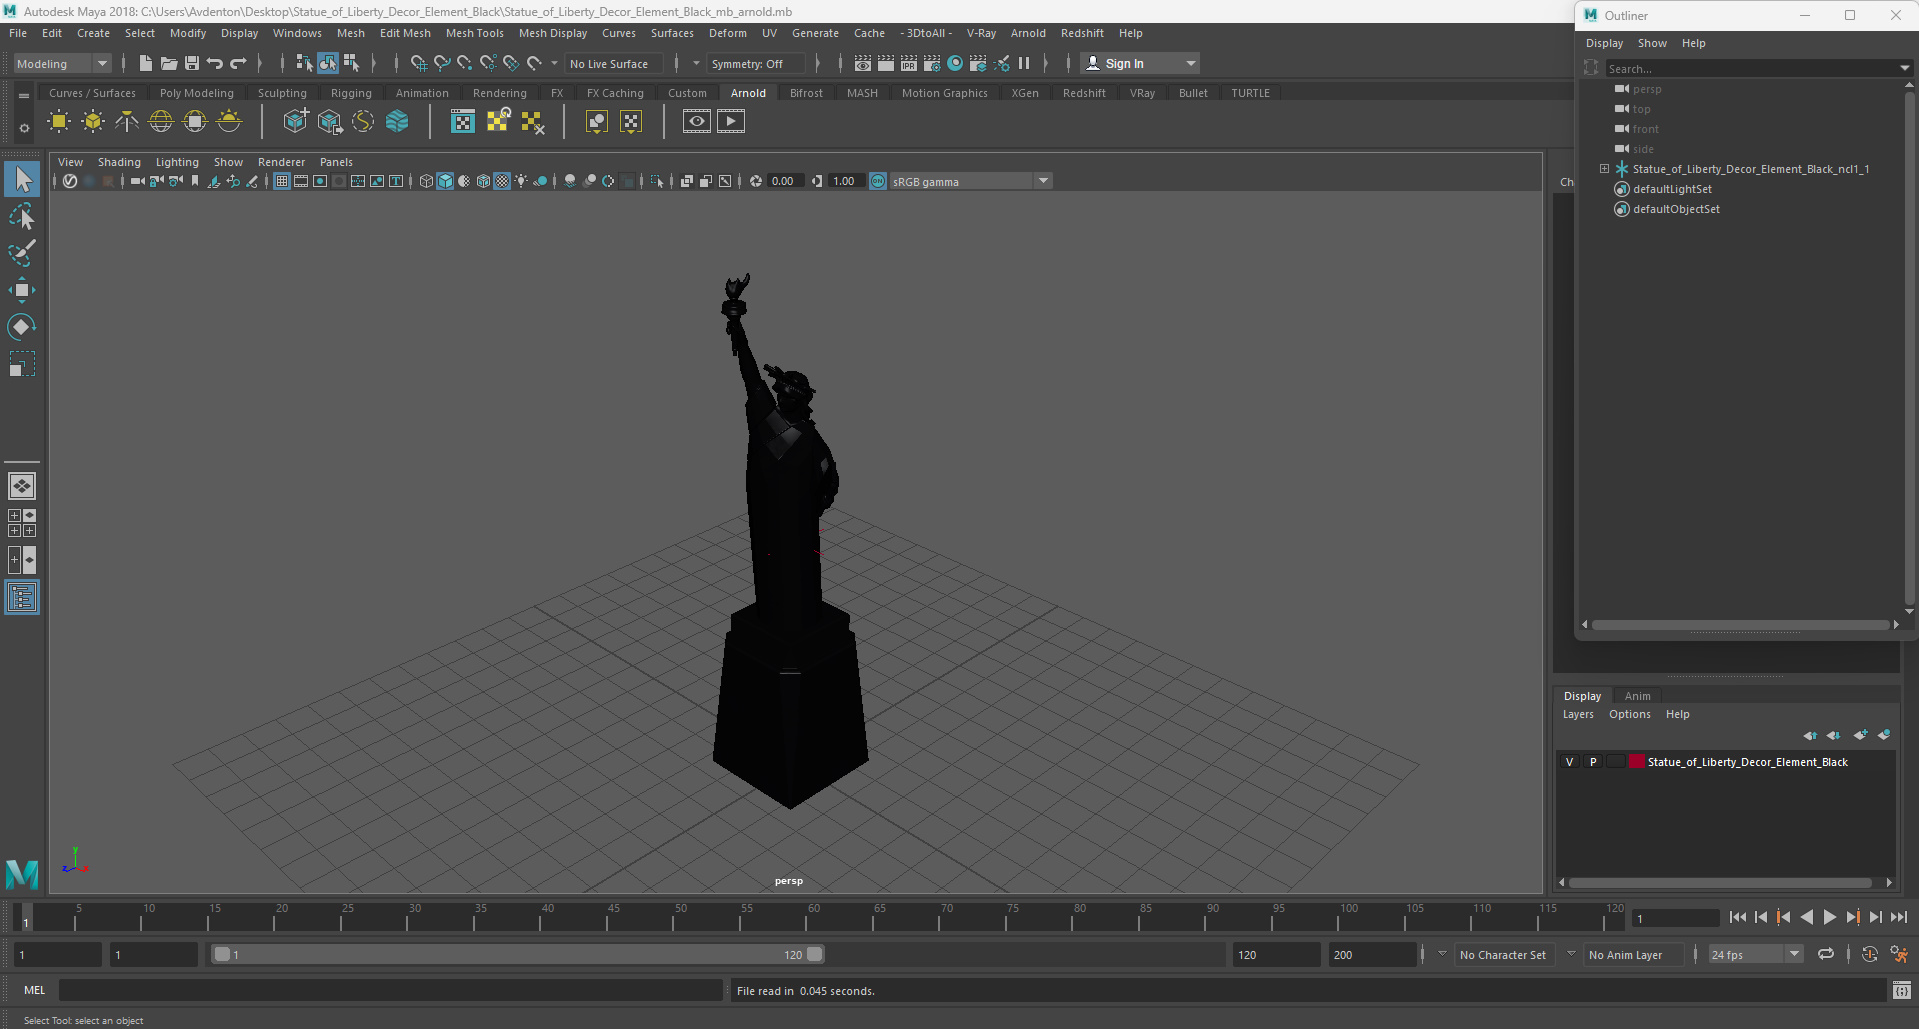Open the Script Editor icon
This screenshot has height=1029, width=1919.
1902,991
